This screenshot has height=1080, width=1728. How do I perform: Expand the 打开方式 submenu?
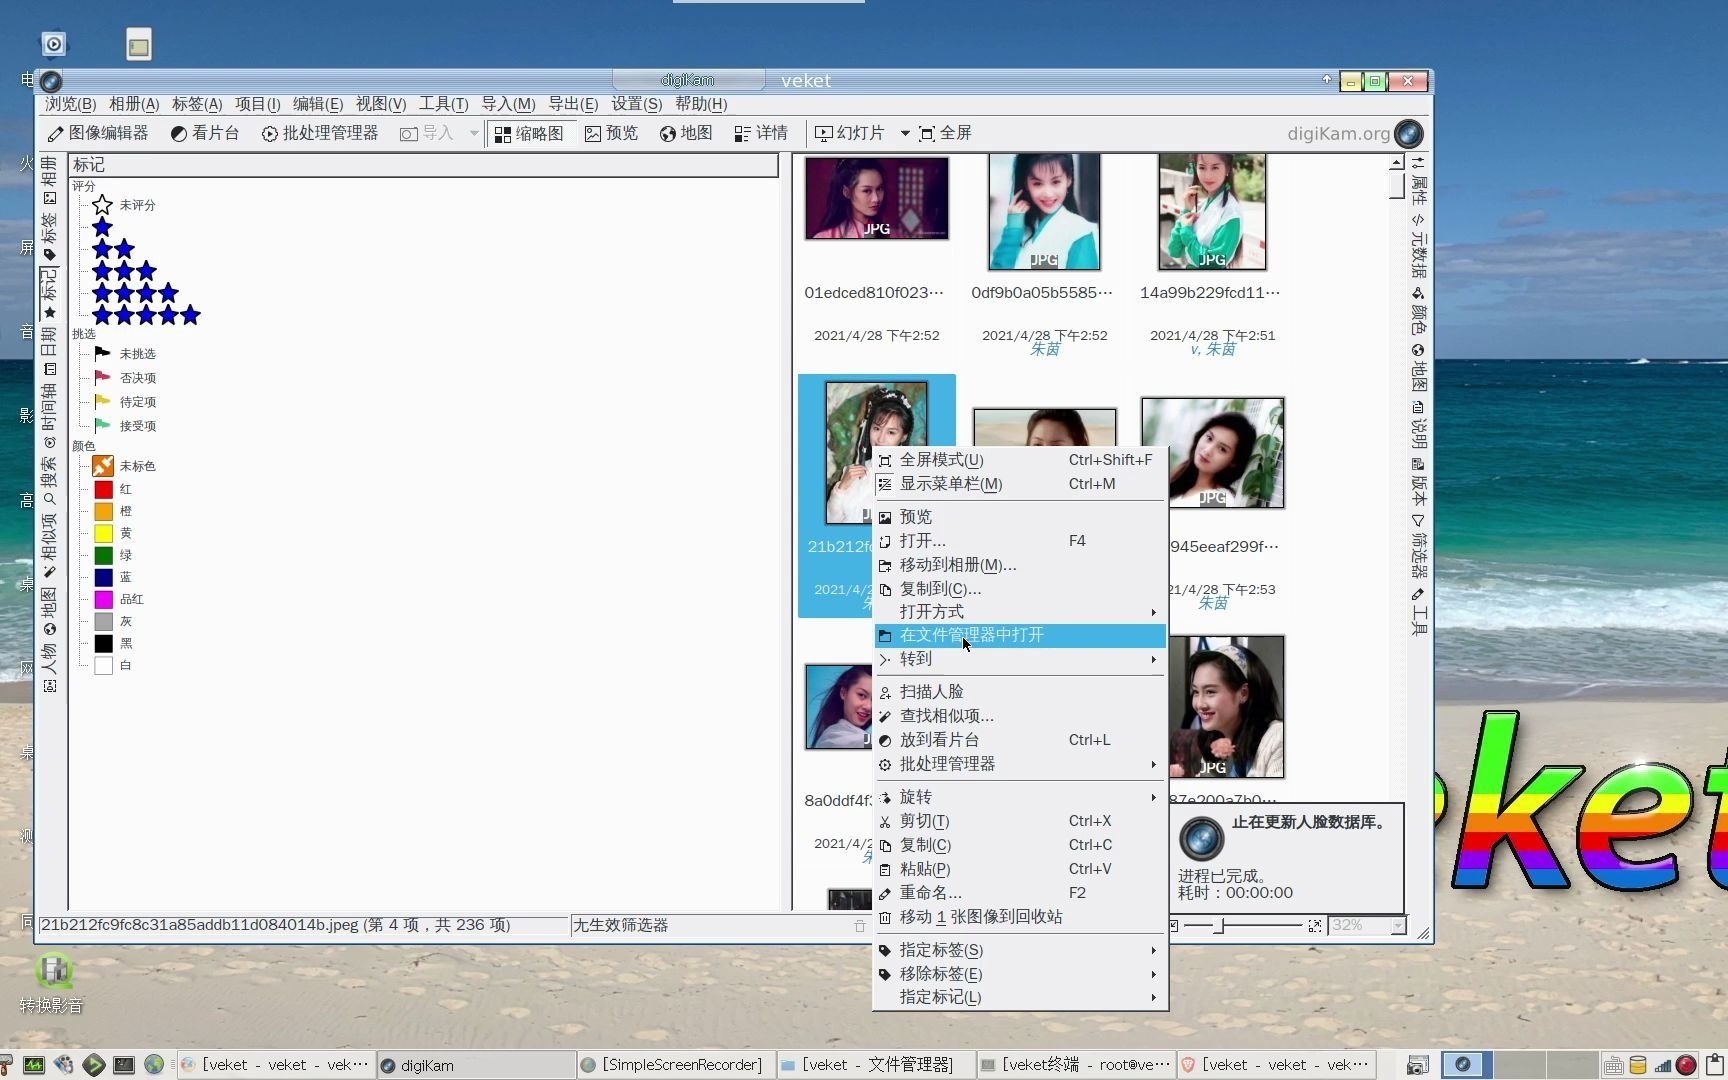pyautogui.click(x=1020, y=612)
